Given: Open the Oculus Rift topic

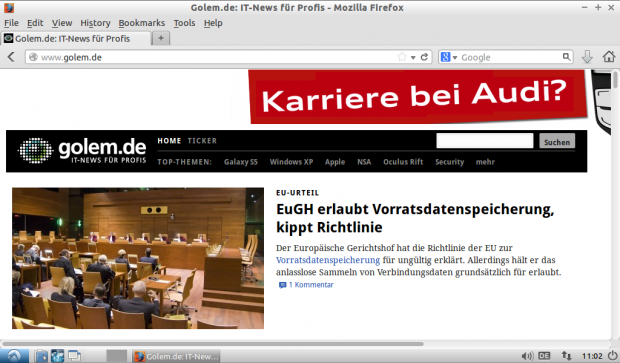Looking at the screenshot, I should point(403,162).
